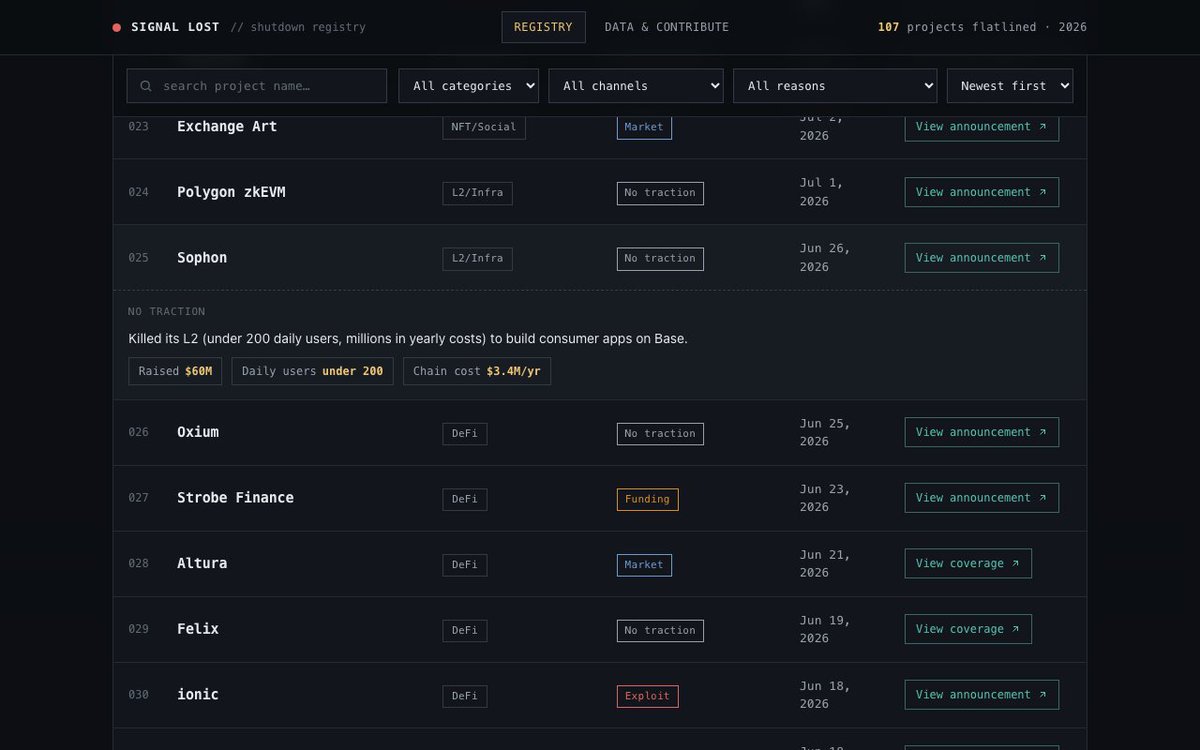
Task: View coverage for Altura
Action: (968, 563)
